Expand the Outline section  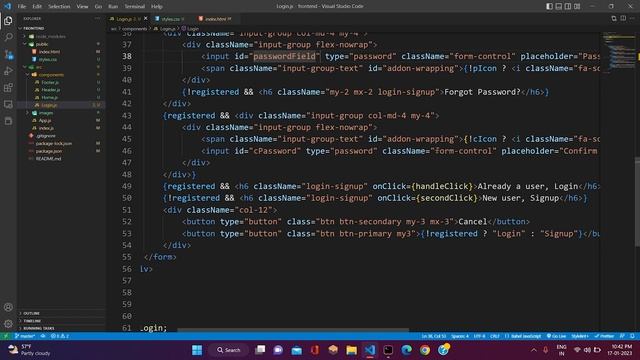[x=31, y=313]
